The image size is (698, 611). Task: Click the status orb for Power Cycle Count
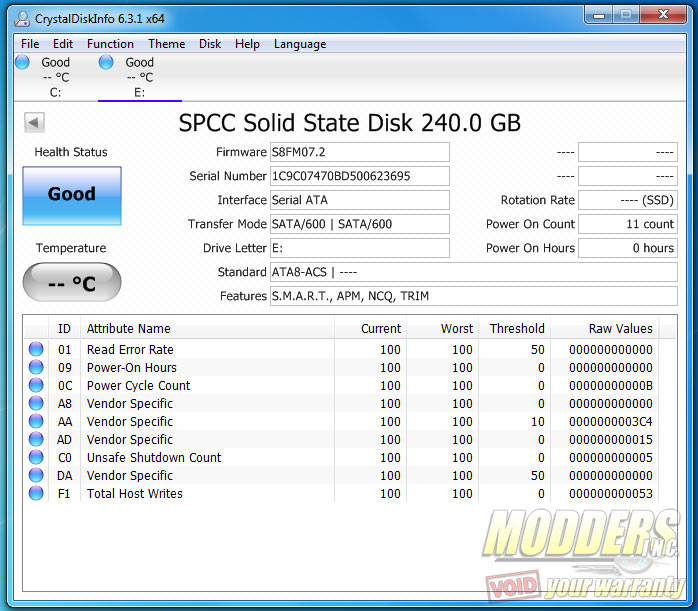(x=36, y=385)
